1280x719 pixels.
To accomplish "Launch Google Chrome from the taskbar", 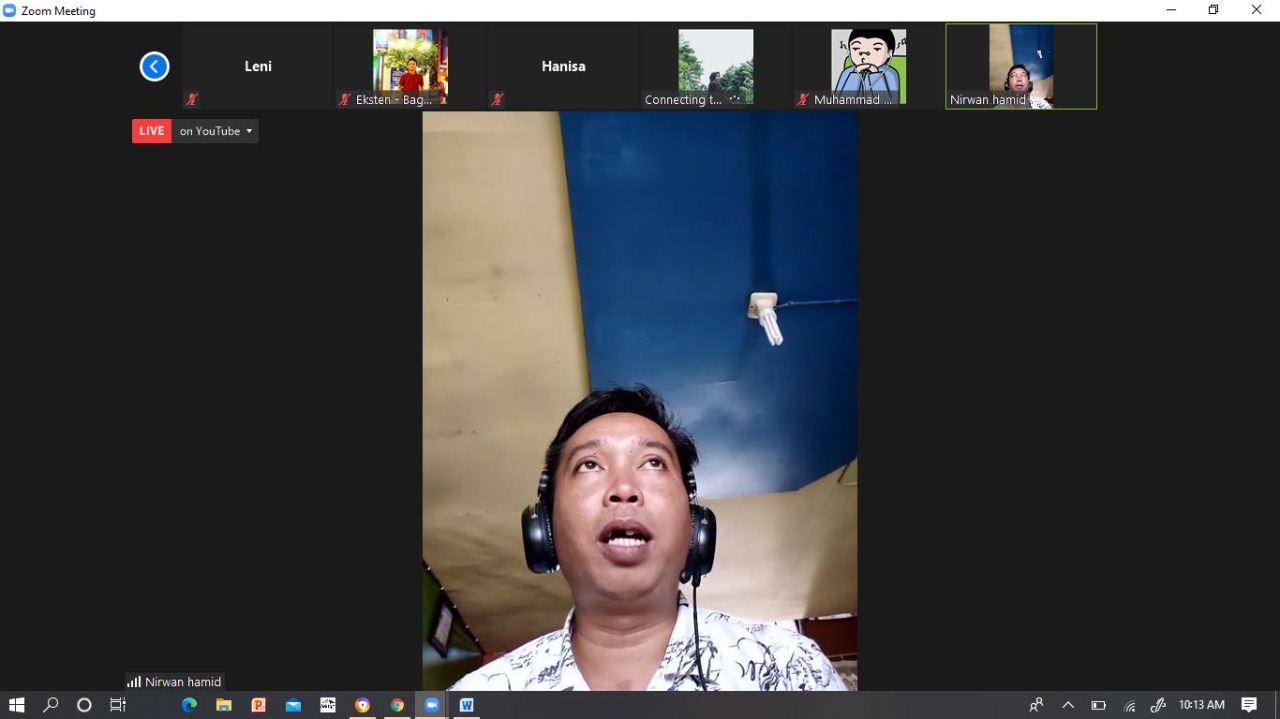I will 397,705.
